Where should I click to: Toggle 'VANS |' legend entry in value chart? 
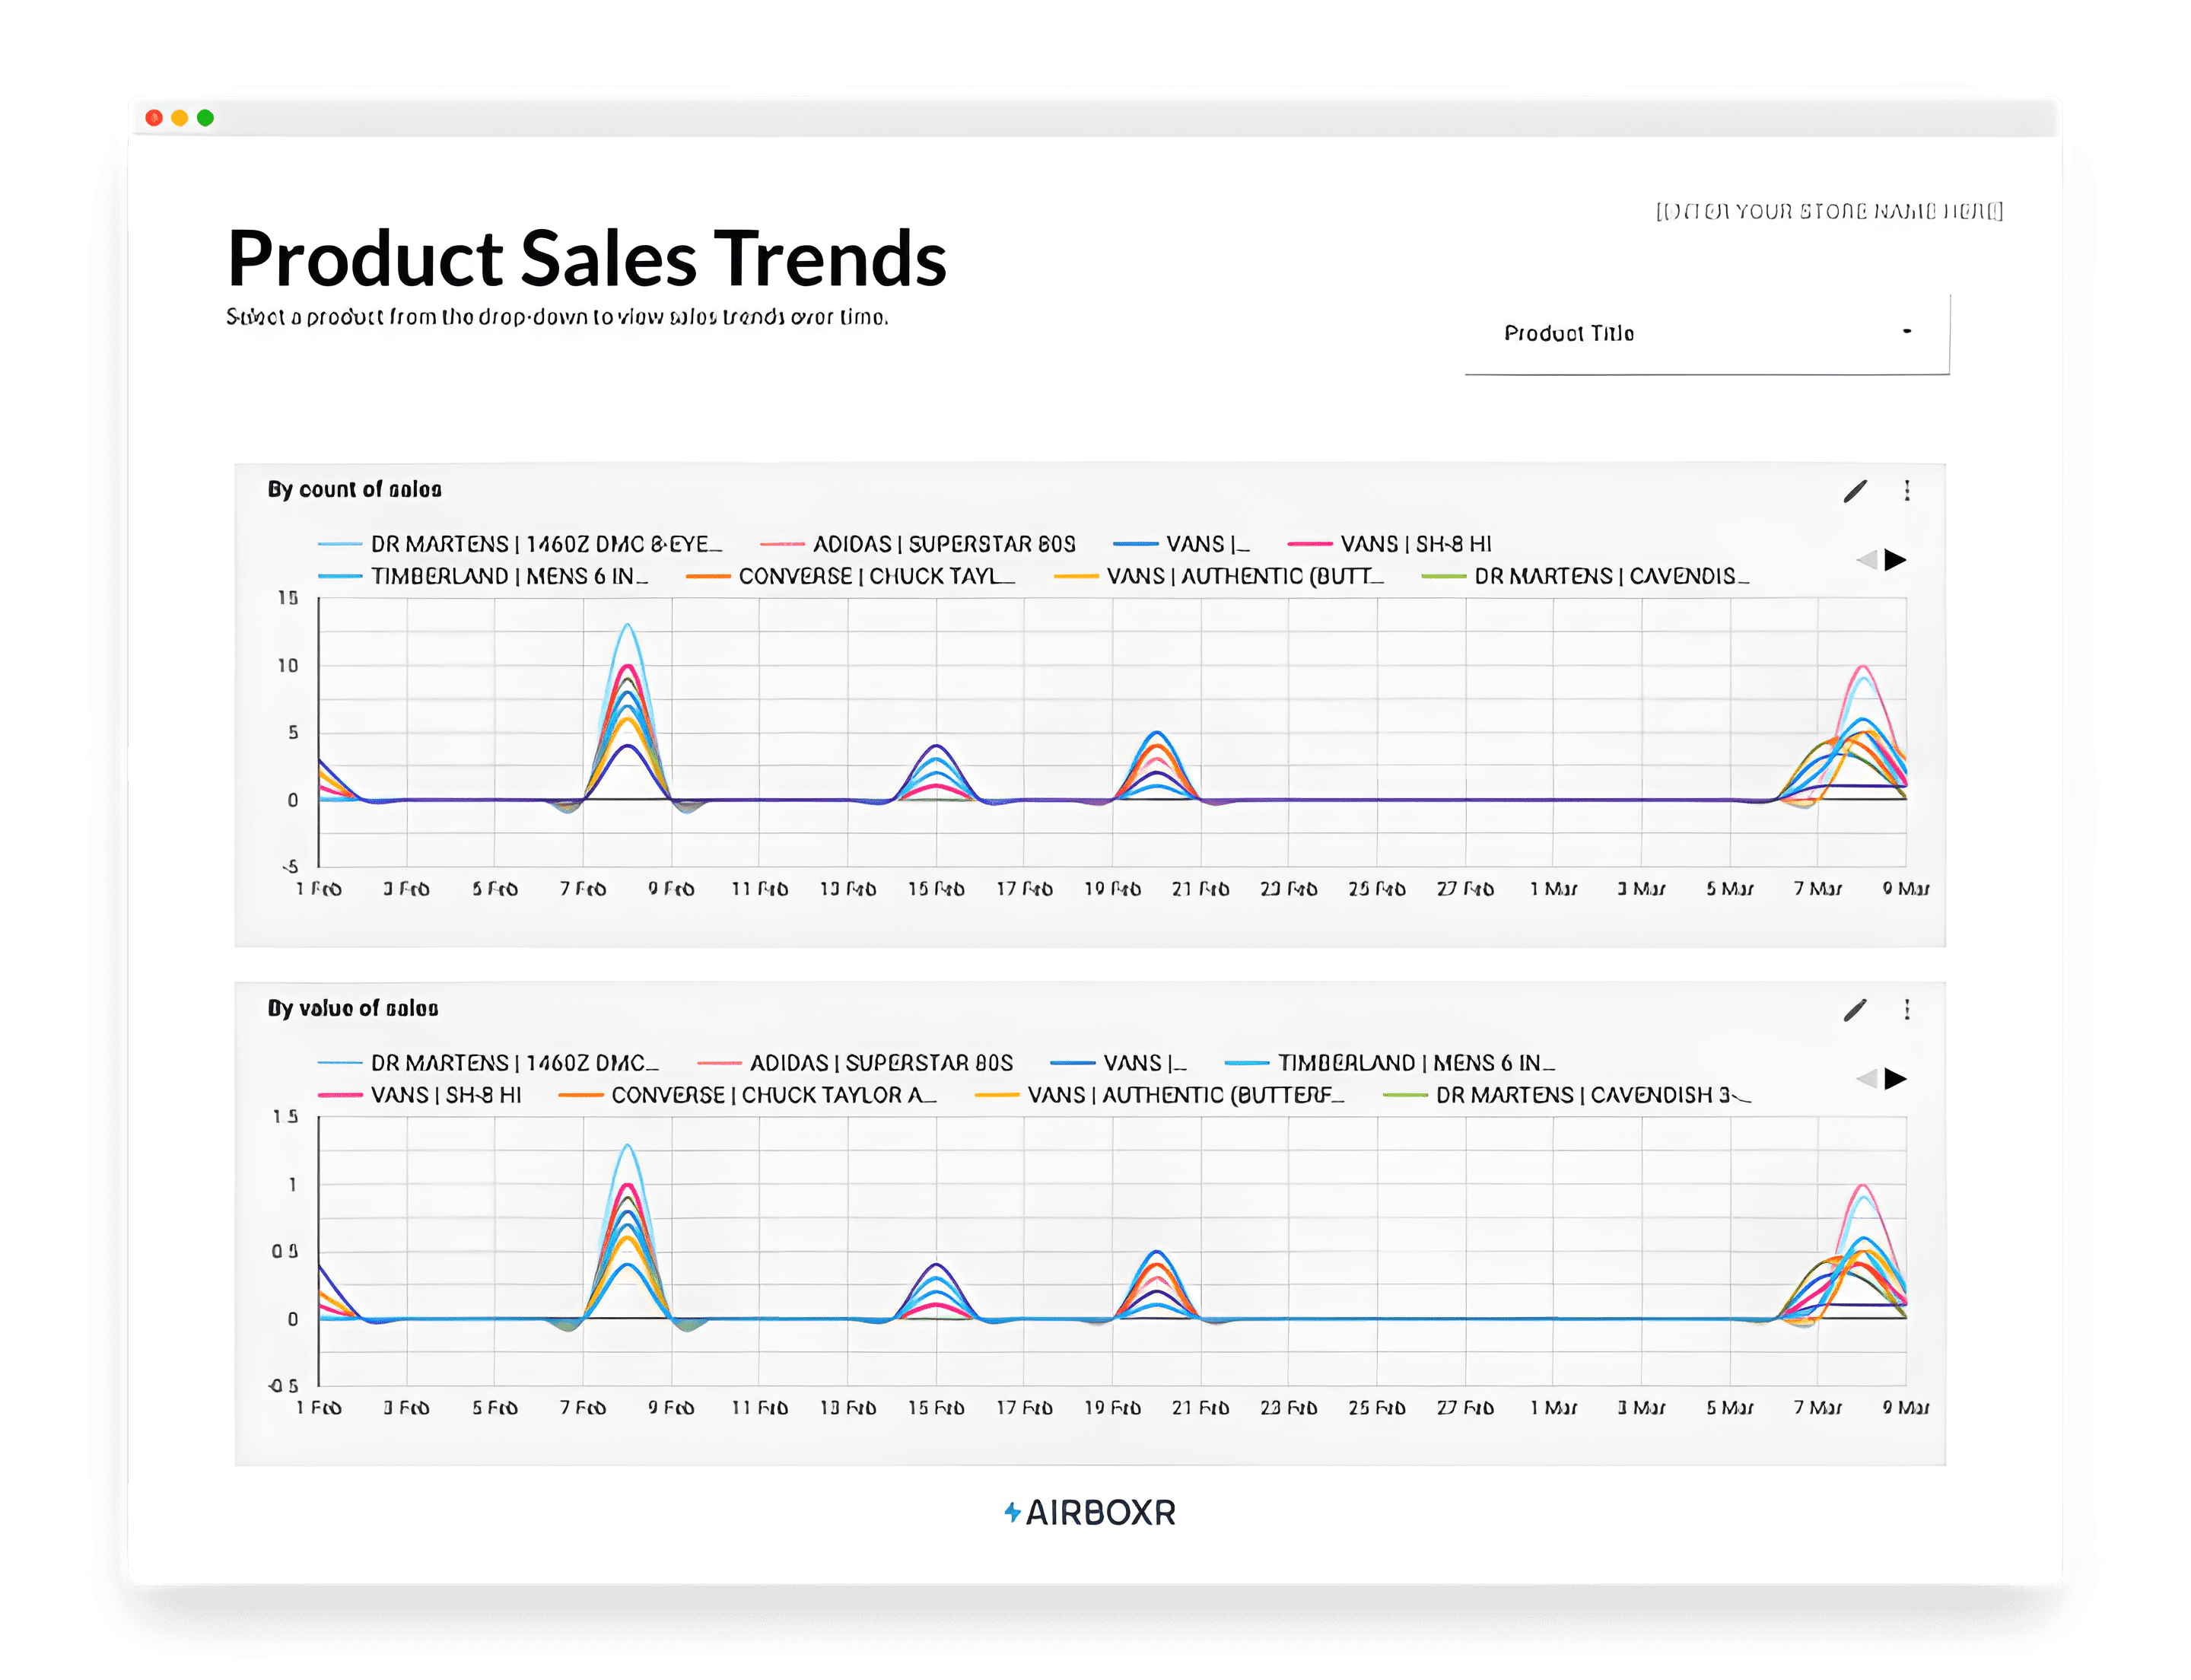[1119, 1063]
